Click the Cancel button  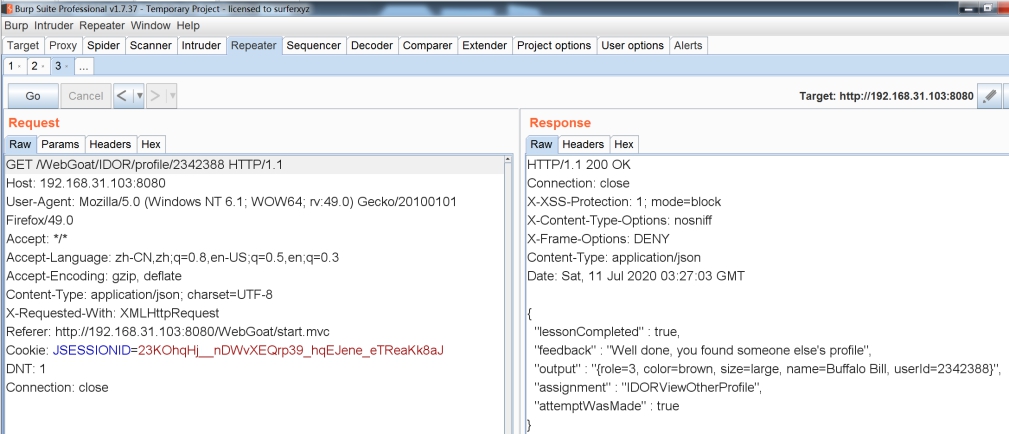point(86,96)
